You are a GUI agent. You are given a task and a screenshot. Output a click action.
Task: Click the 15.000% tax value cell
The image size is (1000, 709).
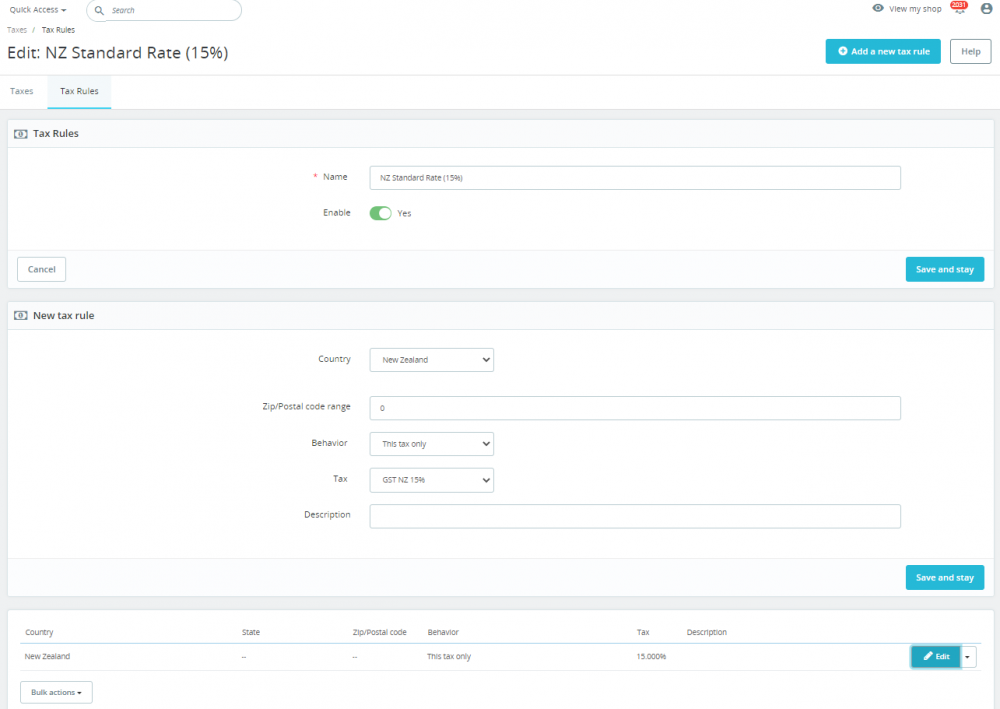651,656
